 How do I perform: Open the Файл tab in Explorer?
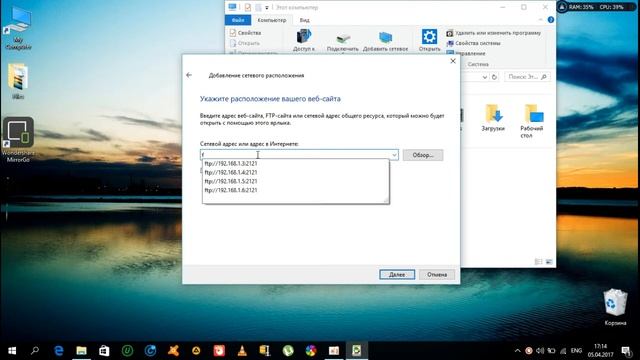tap(238, 20)
